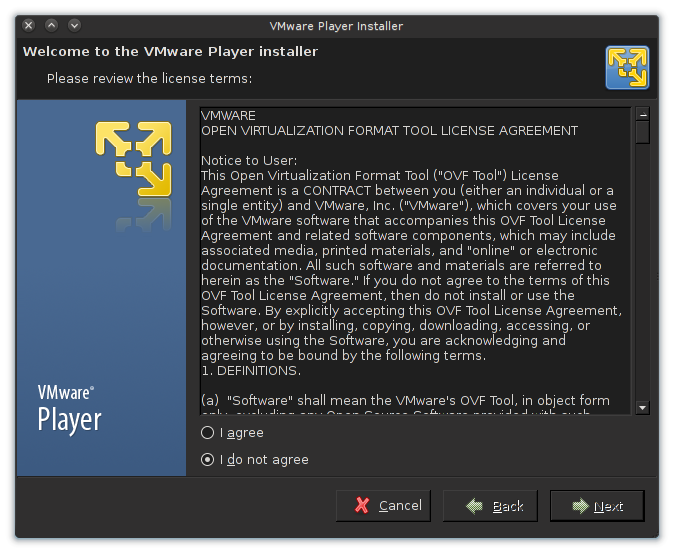Click the license text scrollbar thumb

pos(643,132)
